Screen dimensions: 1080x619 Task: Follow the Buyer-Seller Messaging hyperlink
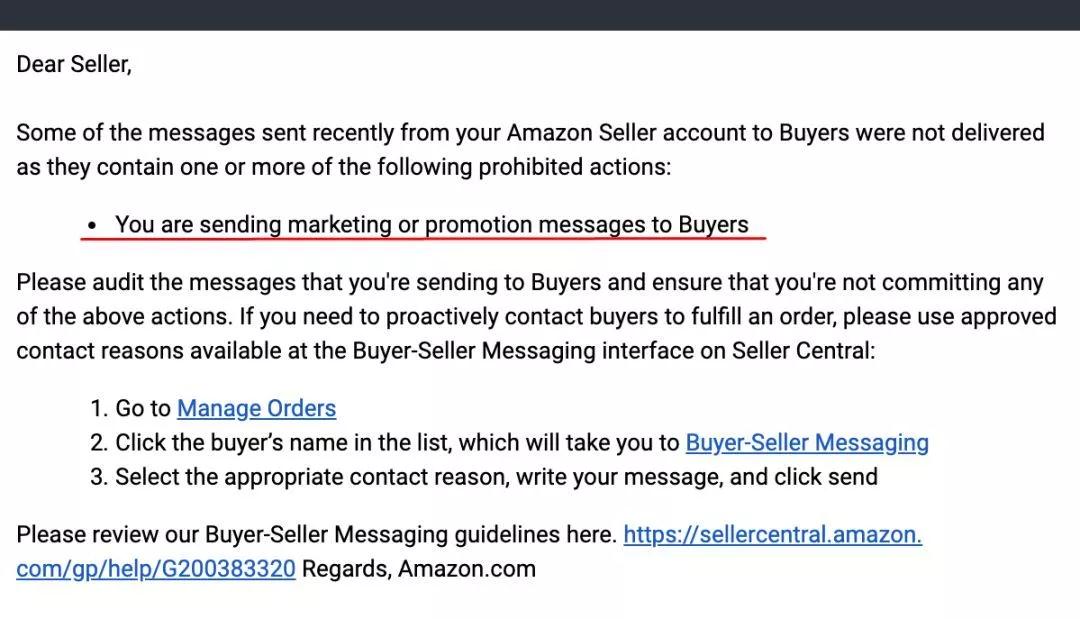807,443
